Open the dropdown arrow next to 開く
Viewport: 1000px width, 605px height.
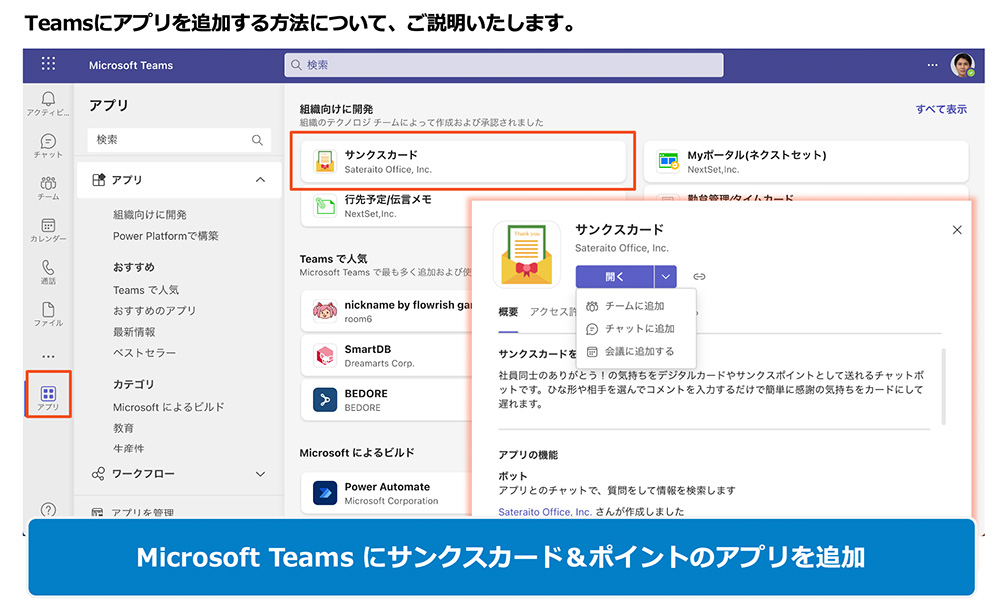[x=665, y=277]
